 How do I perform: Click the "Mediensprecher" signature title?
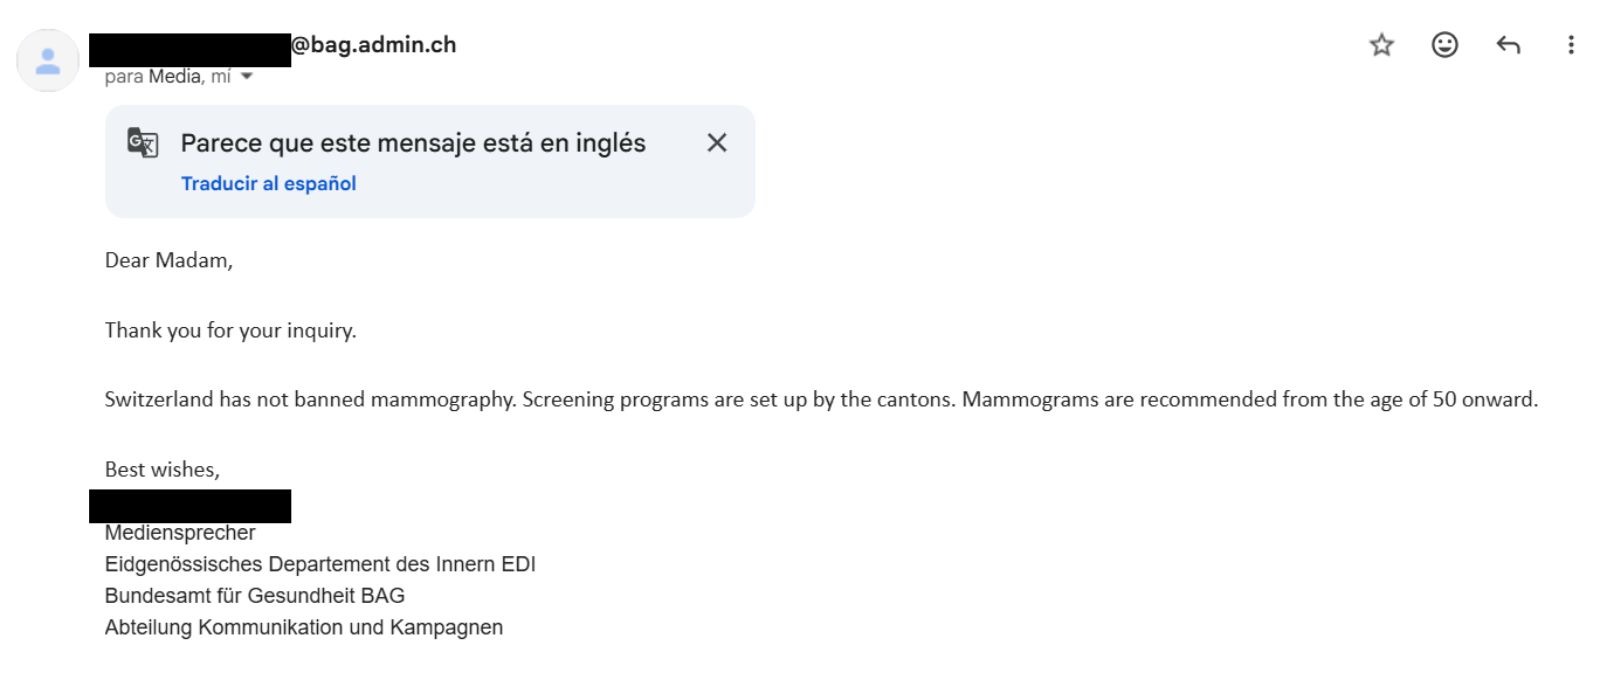pyautogui.click(x=180, y=533)
